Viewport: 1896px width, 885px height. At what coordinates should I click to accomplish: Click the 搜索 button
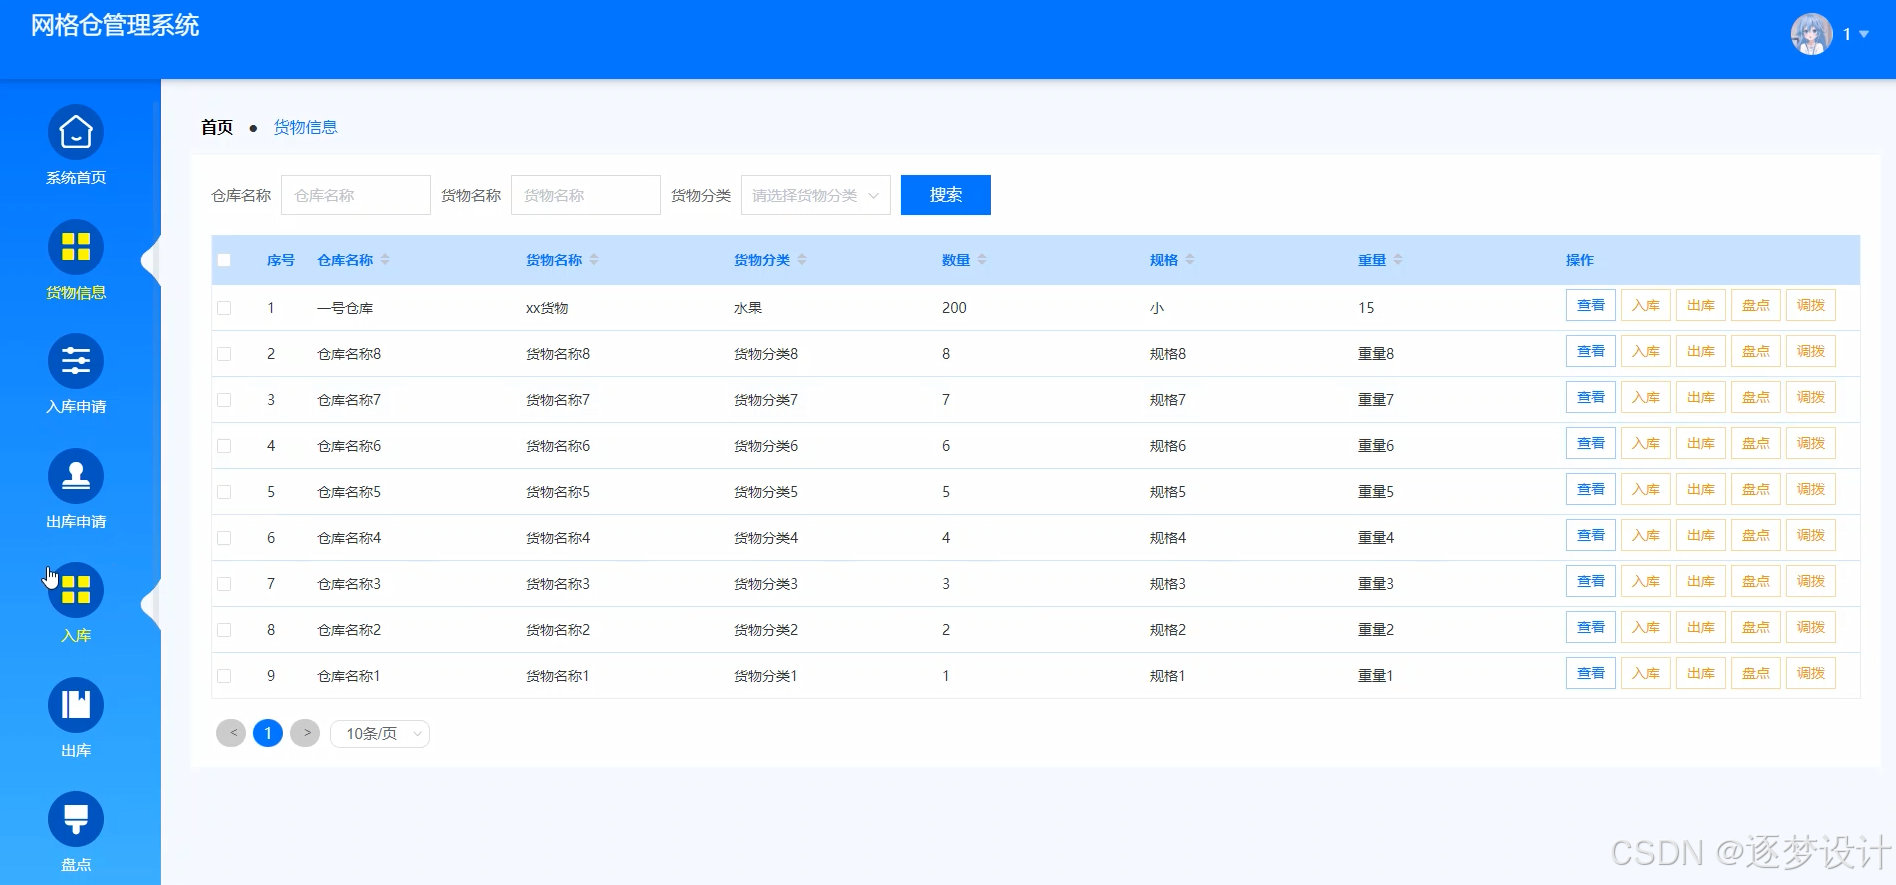click(946, 195)
